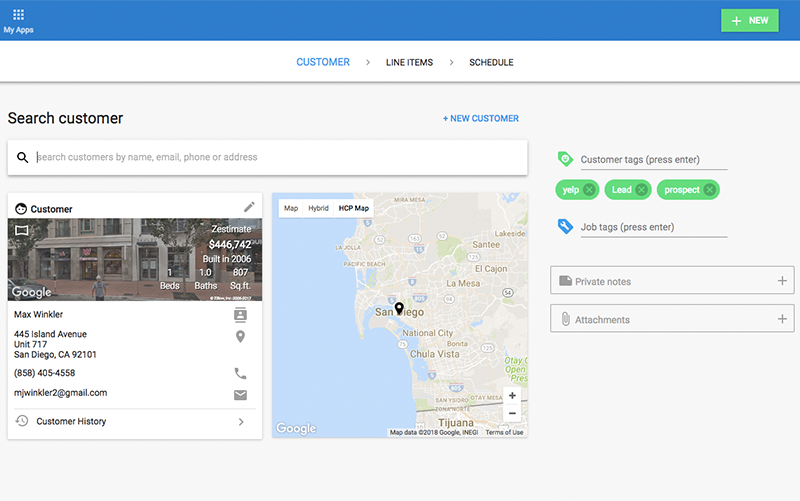
Task: Open the My Apps grid icon
Action: click(x=18, y=14)
